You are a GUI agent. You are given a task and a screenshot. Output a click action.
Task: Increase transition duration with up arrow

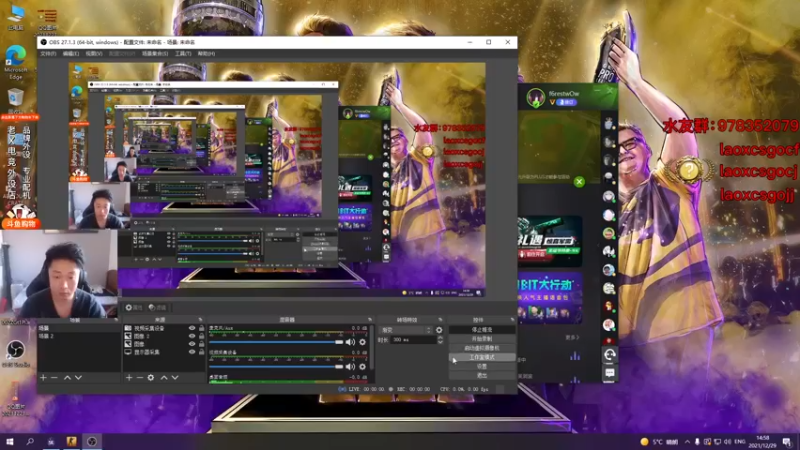click(440, 338)
